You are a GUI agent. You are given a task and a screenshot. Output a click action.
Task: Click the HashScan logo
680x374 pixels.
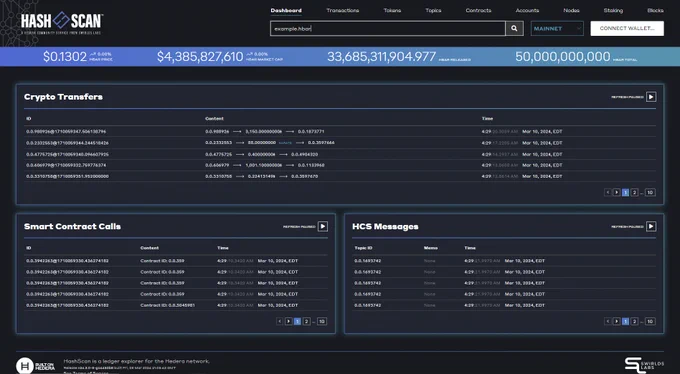tap(61, 23)
